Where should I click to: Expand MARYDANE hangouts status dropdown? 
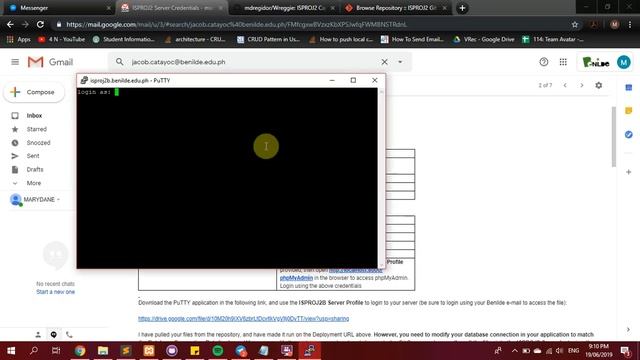pyautogui.click(x=58, y=200)
